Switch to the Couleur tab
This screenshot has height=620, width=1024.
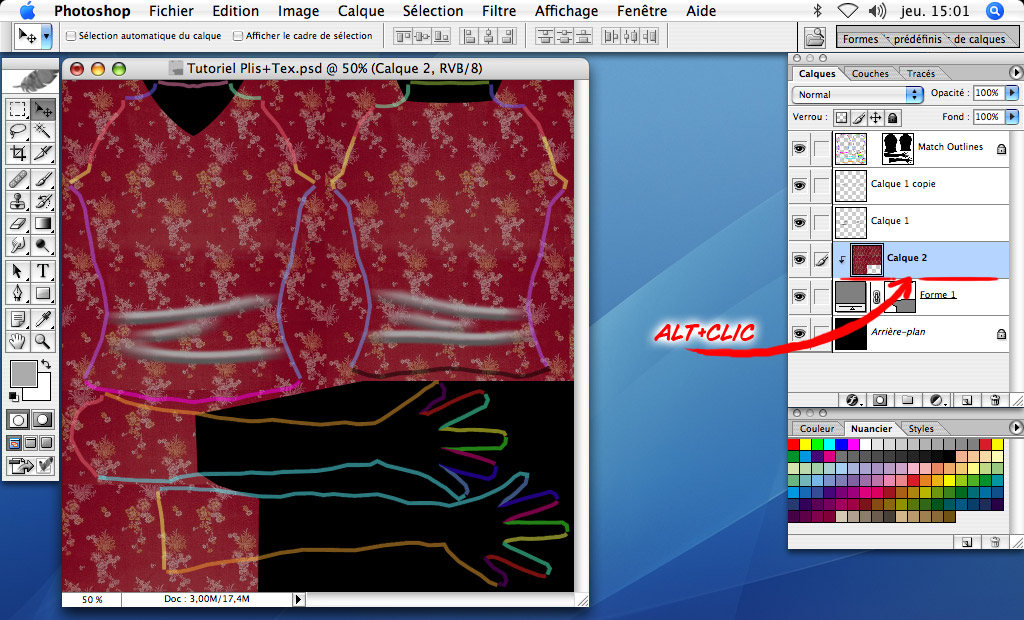pyautogui.click(x=817, y=429)
